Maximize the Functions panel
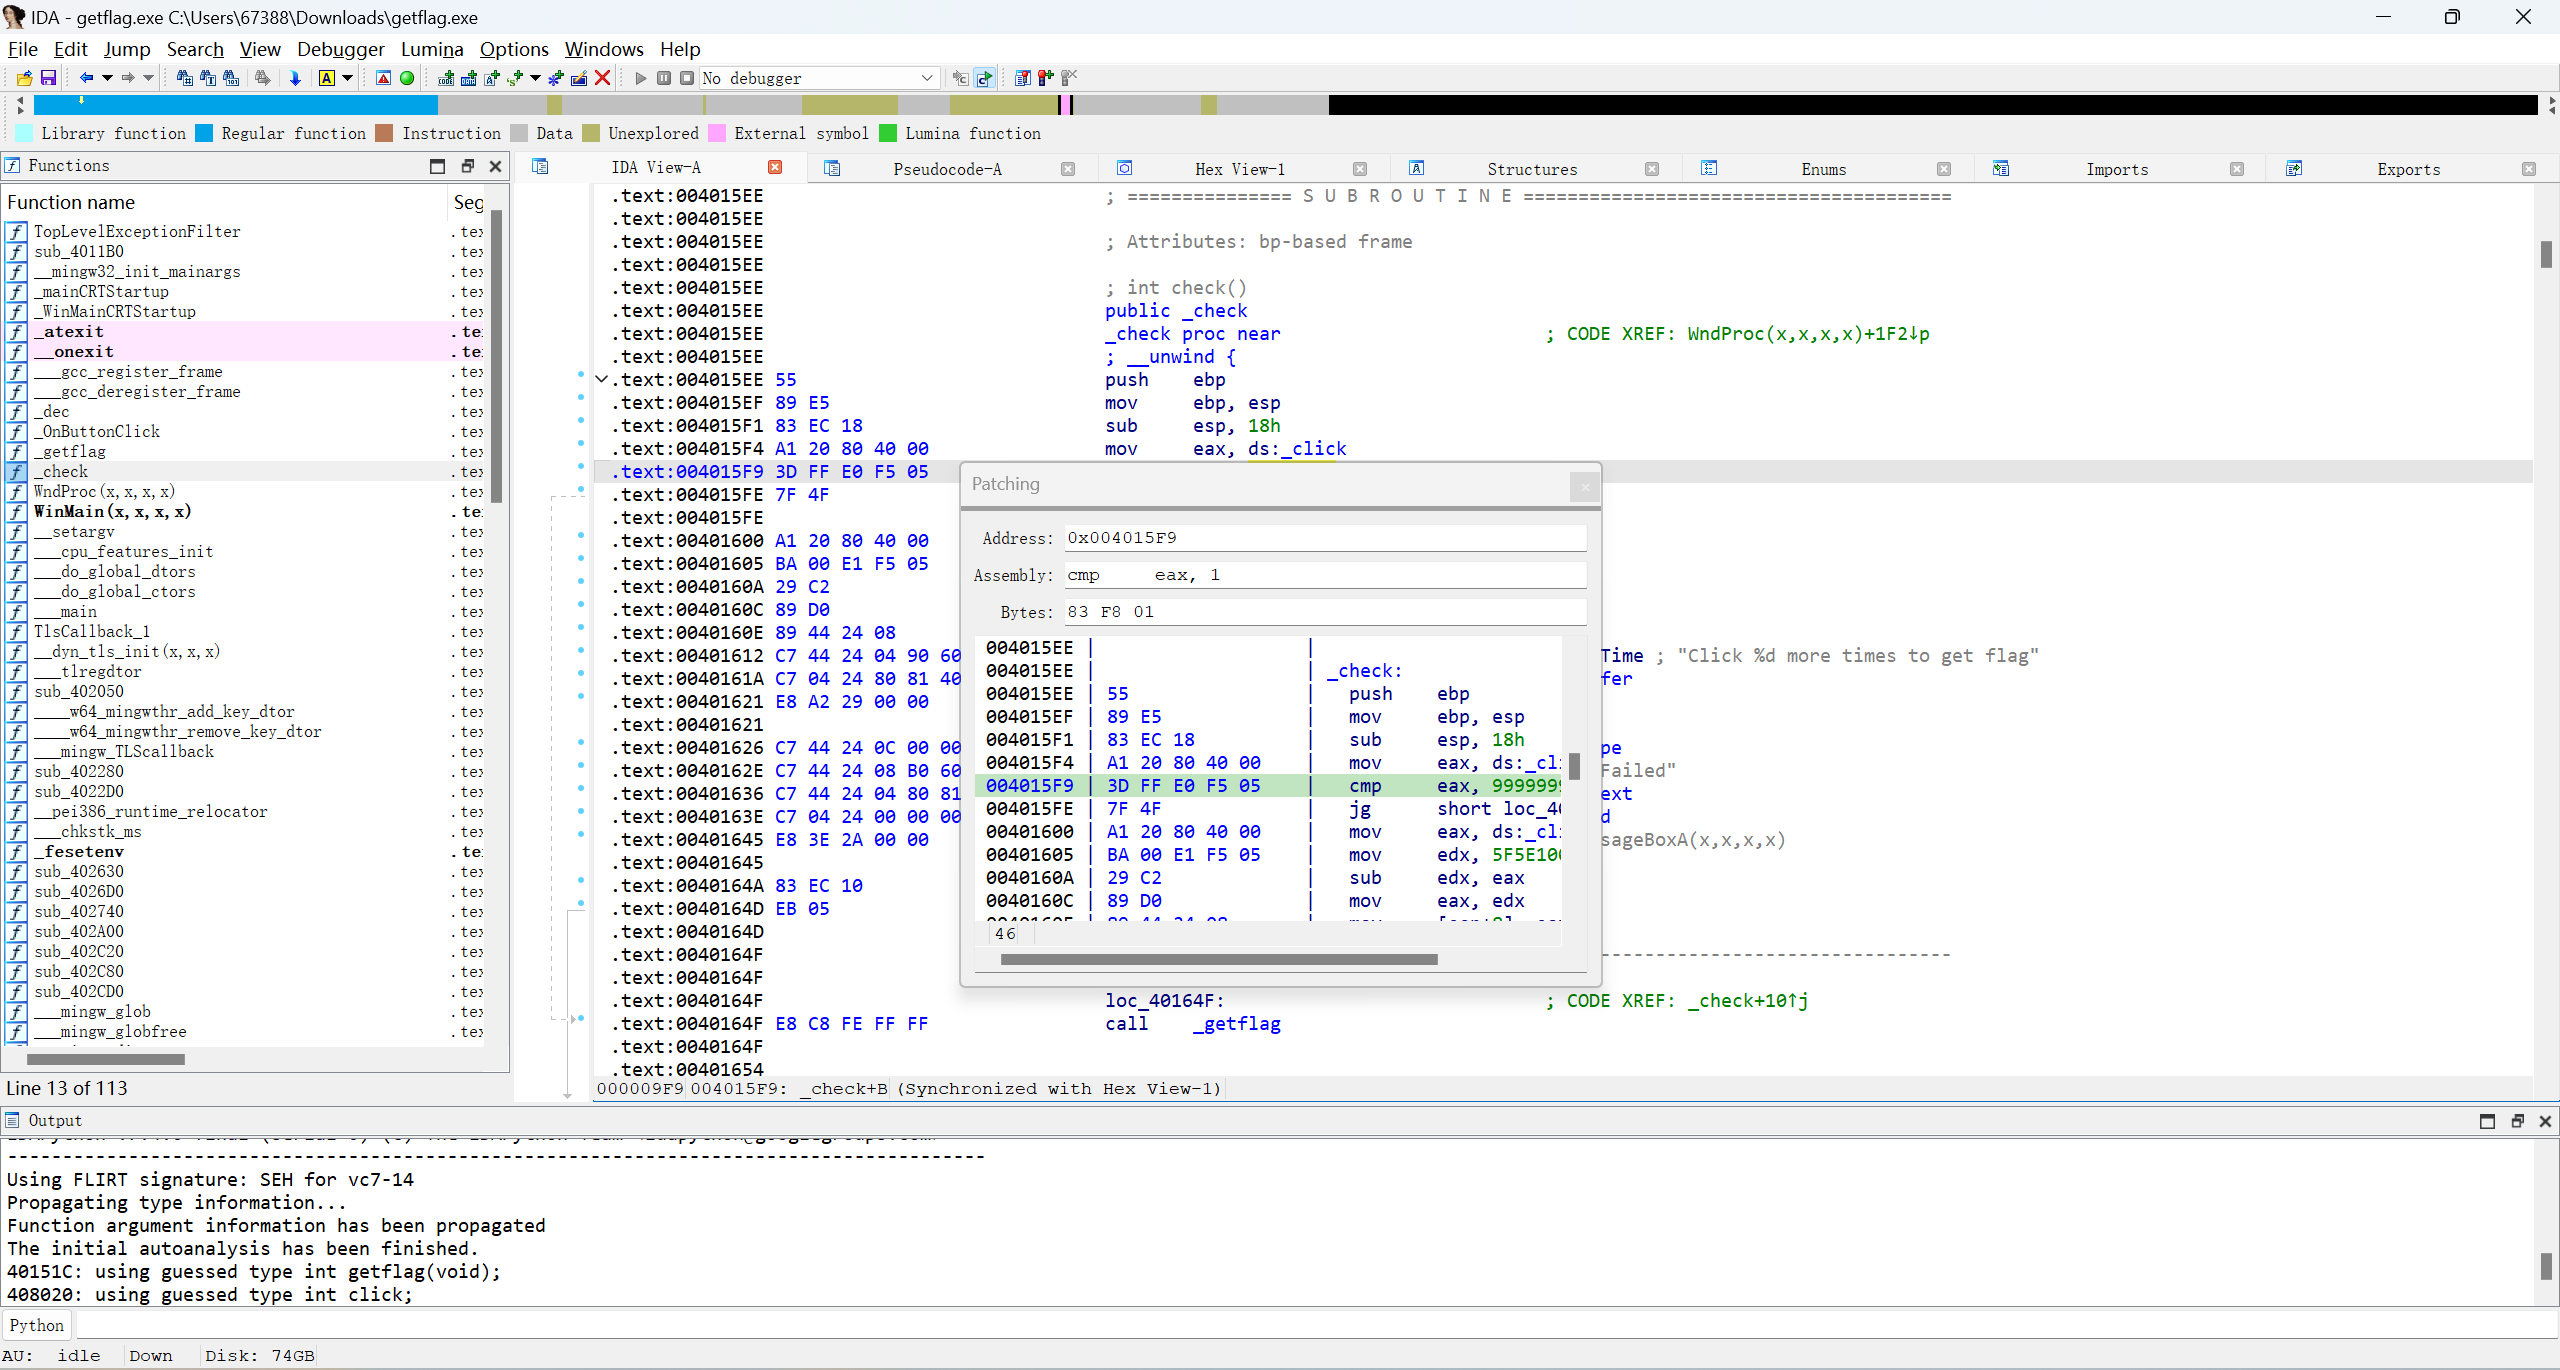Viewport: 2560px width, 1370px height. pyautogui.click(x=437, y=166)
